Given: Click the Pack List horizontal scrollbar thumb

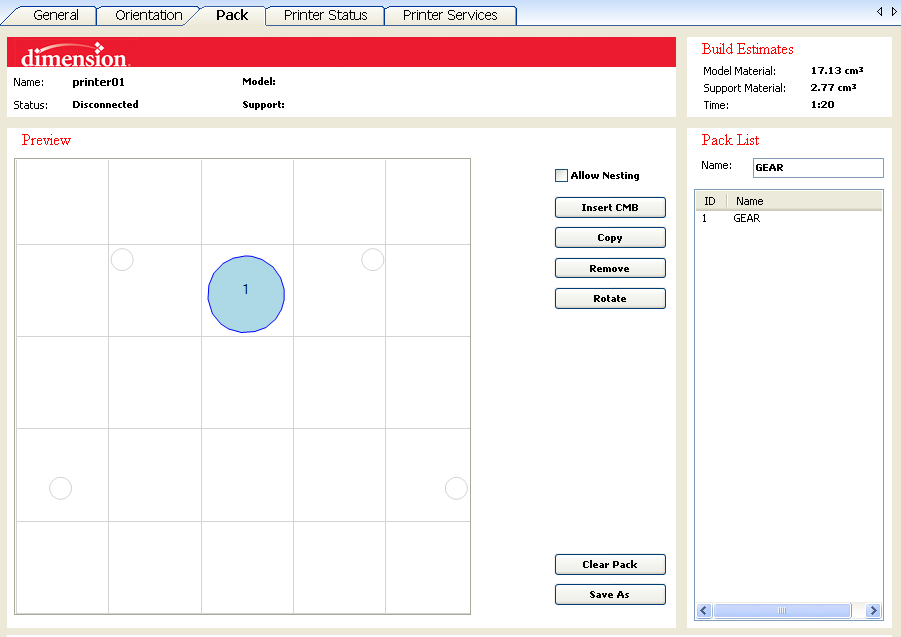Looking at the screenshot, I should pyautogui.click(x=782, y=611).
